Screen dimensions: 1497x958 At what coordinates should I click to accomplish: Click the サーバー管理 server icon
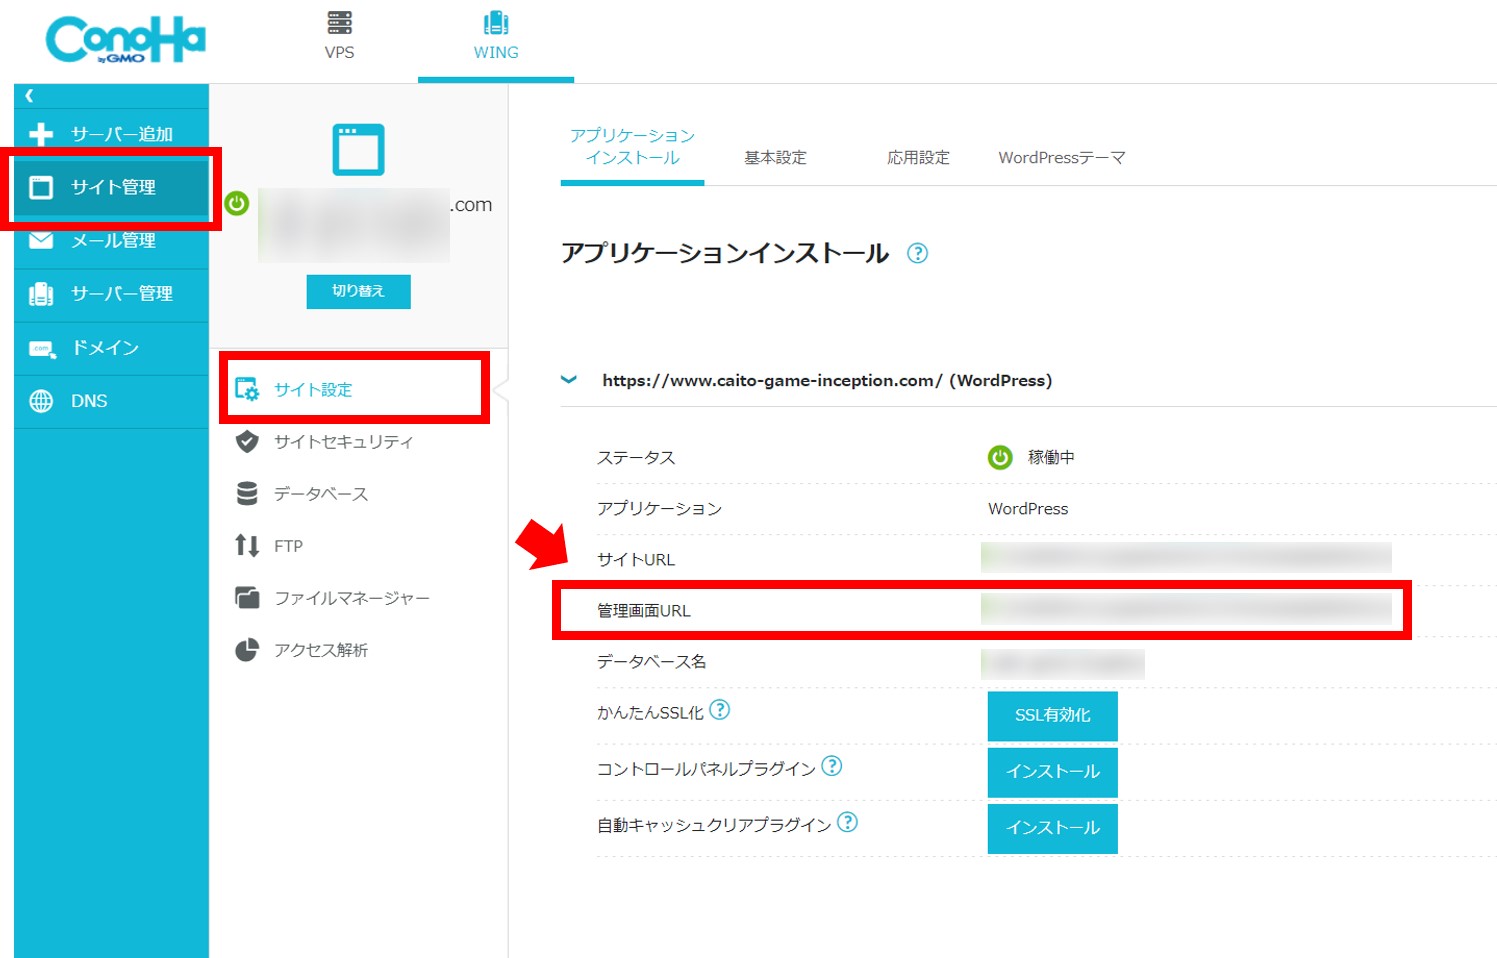click(x=41, y=294)
